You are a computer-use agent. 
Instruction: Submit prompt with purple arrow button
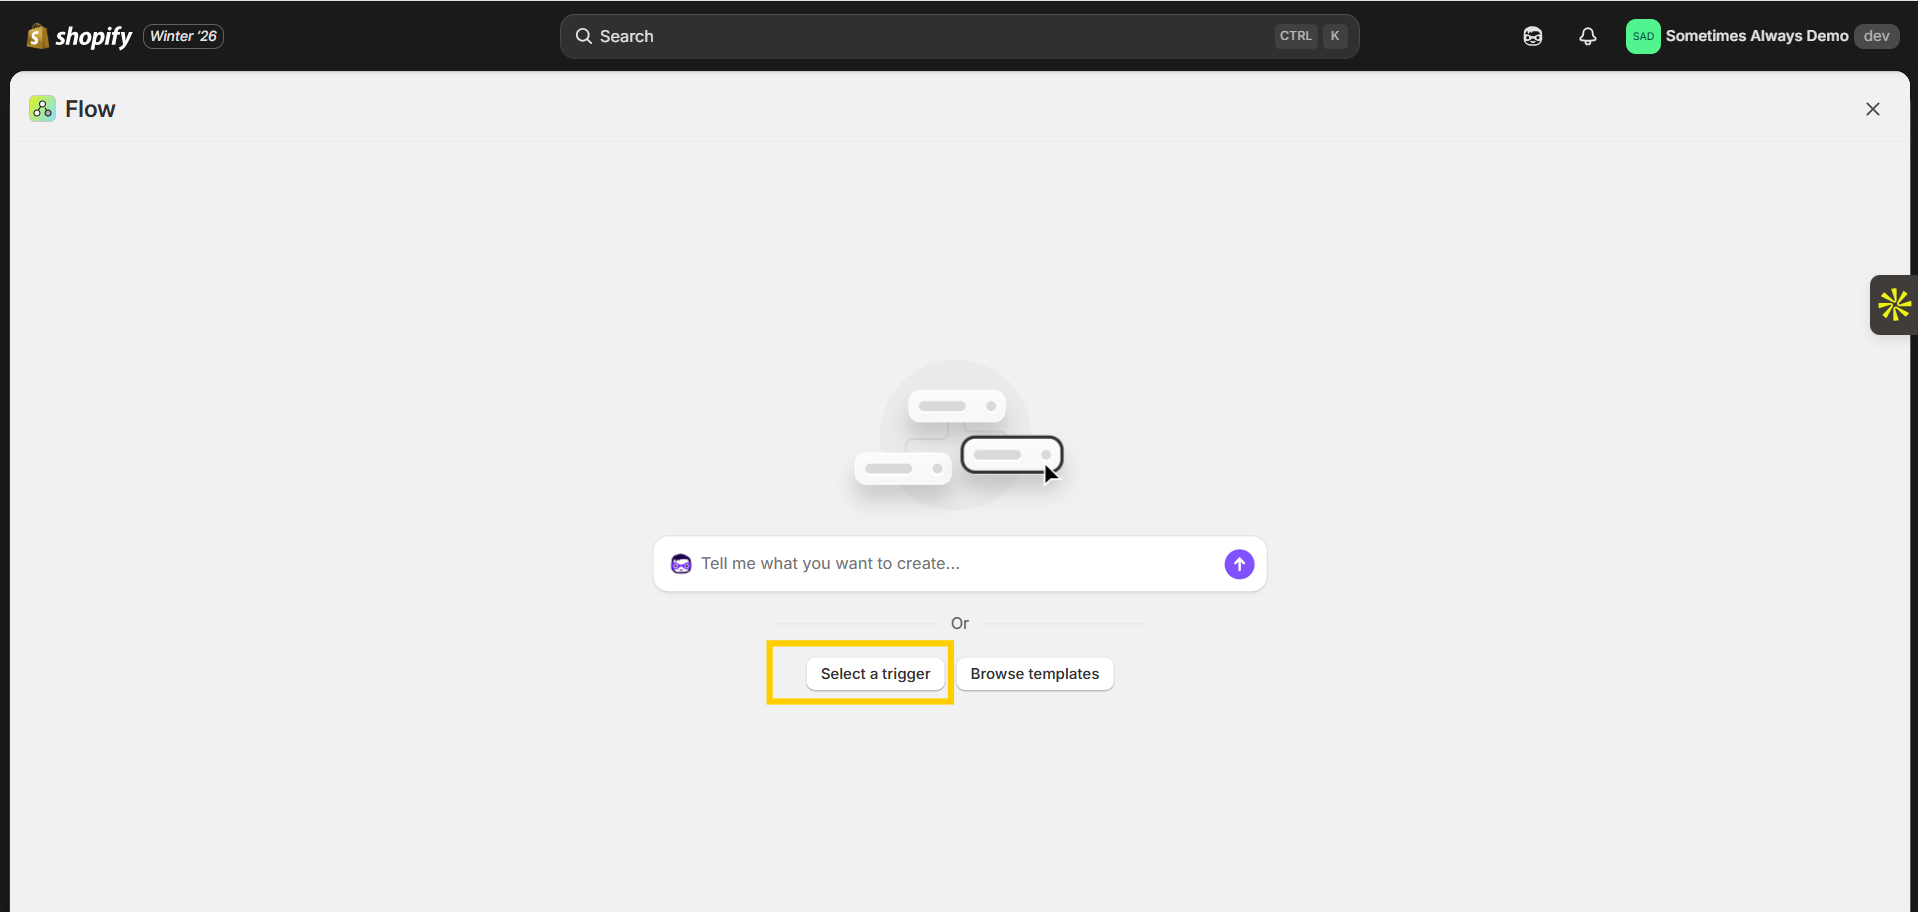(1239, 564)
